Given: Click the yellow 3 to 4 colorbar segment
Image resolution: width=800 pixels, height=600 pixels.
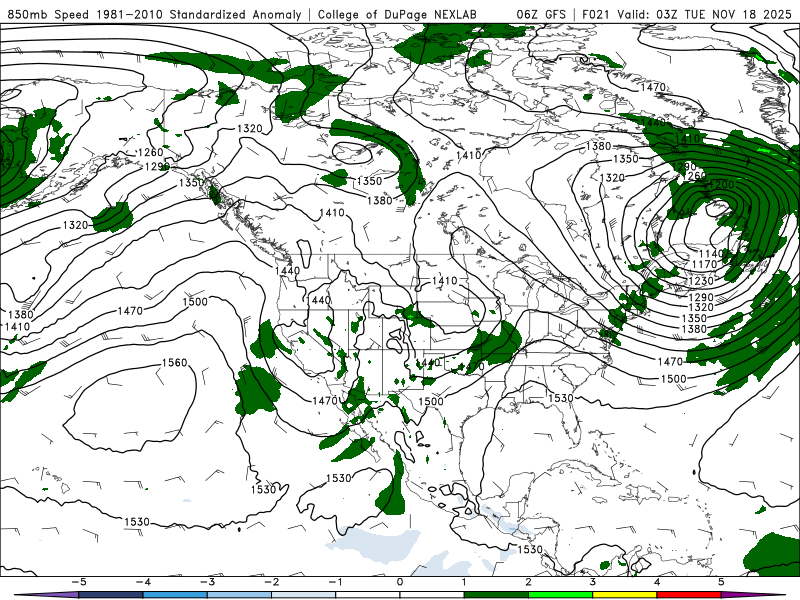Looking at the screenshot, I should tap(625, 595).
